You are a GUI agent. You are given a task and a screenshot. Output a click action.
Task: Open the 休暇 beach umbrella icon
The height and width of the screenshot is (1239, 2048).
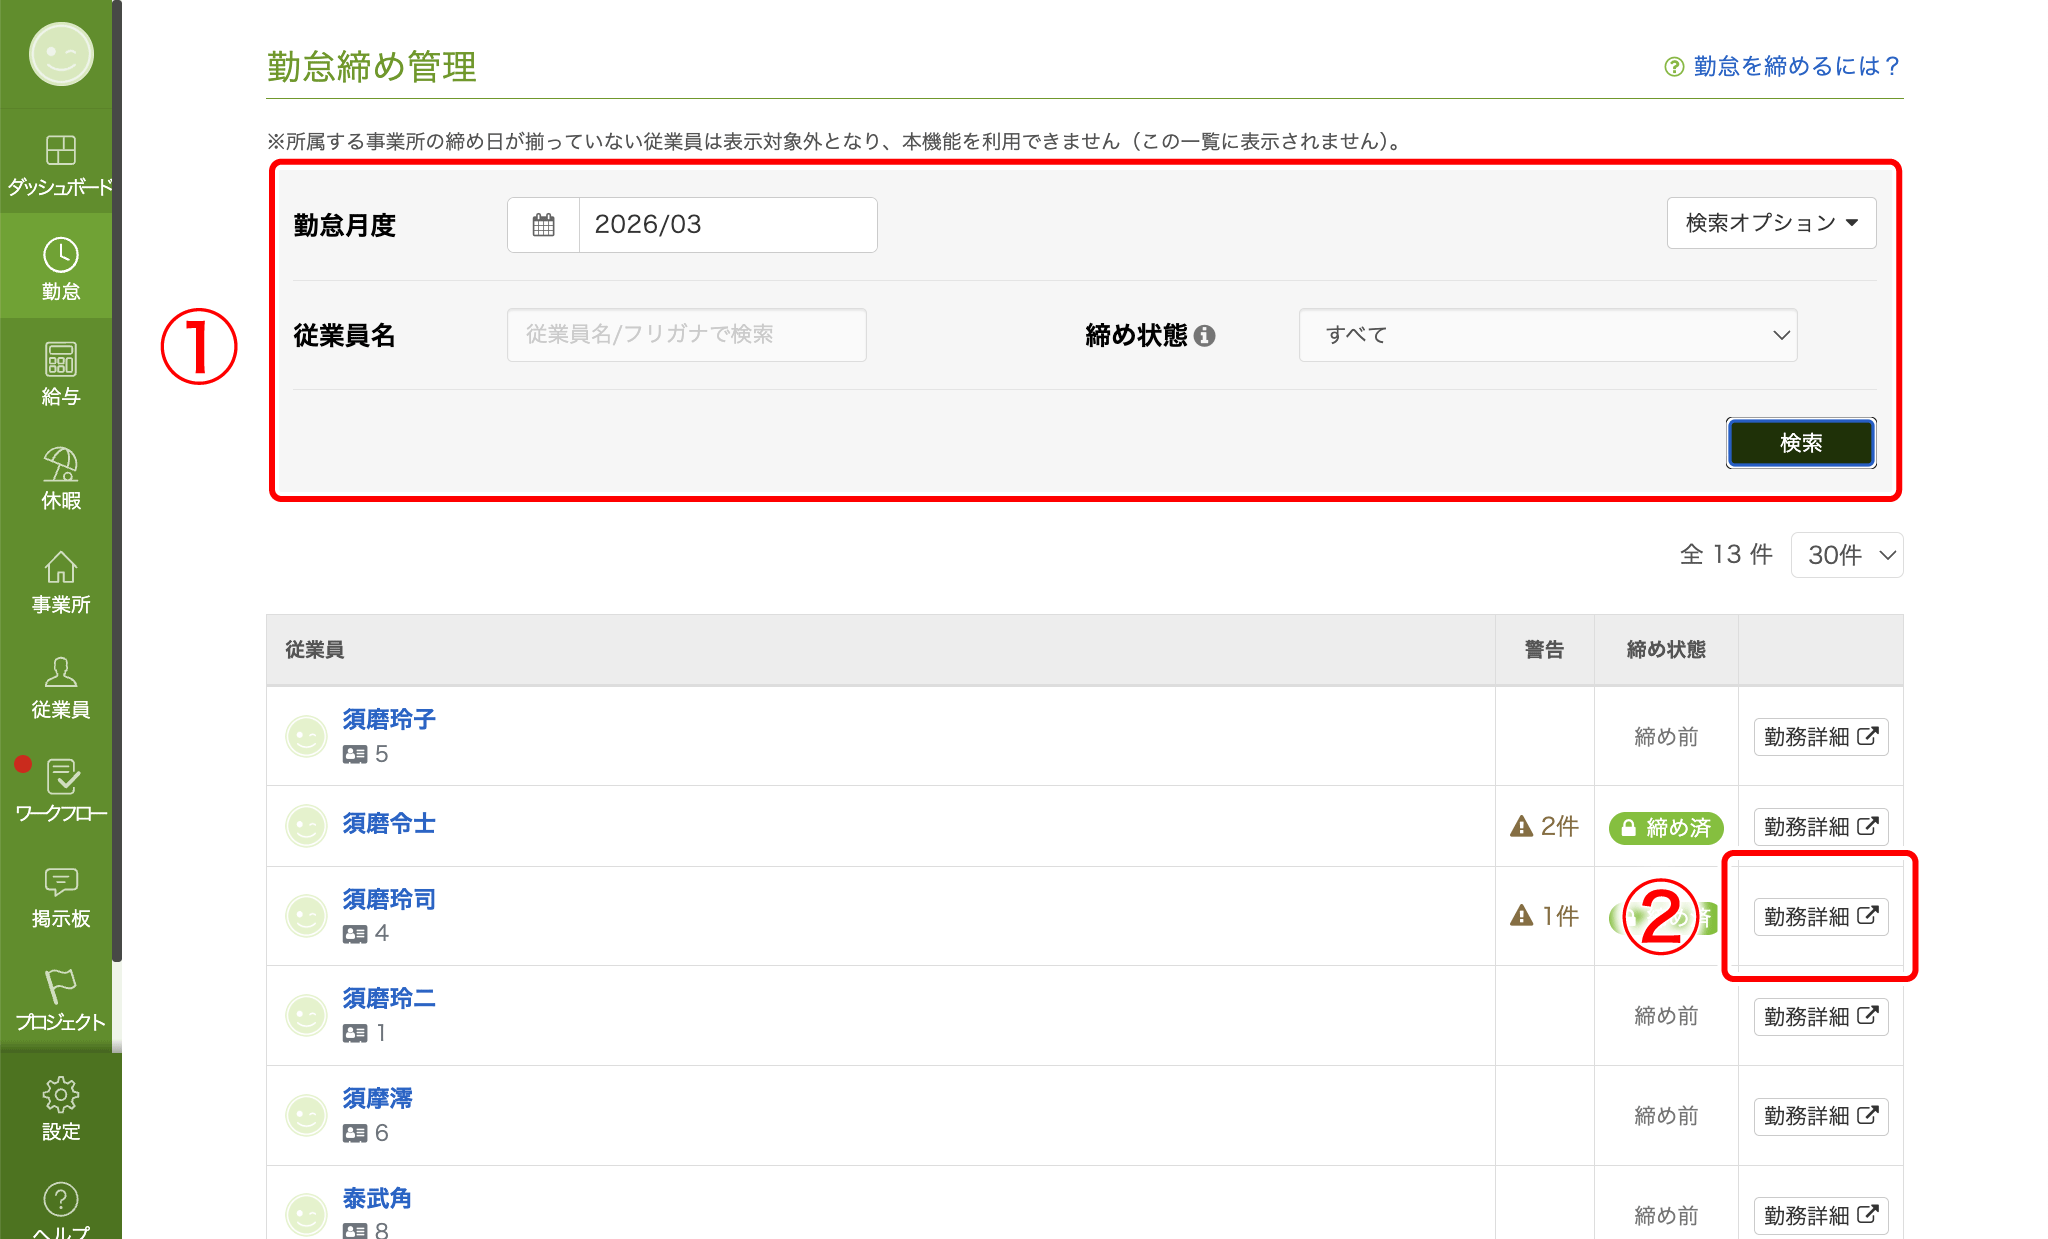pos(60,465)
